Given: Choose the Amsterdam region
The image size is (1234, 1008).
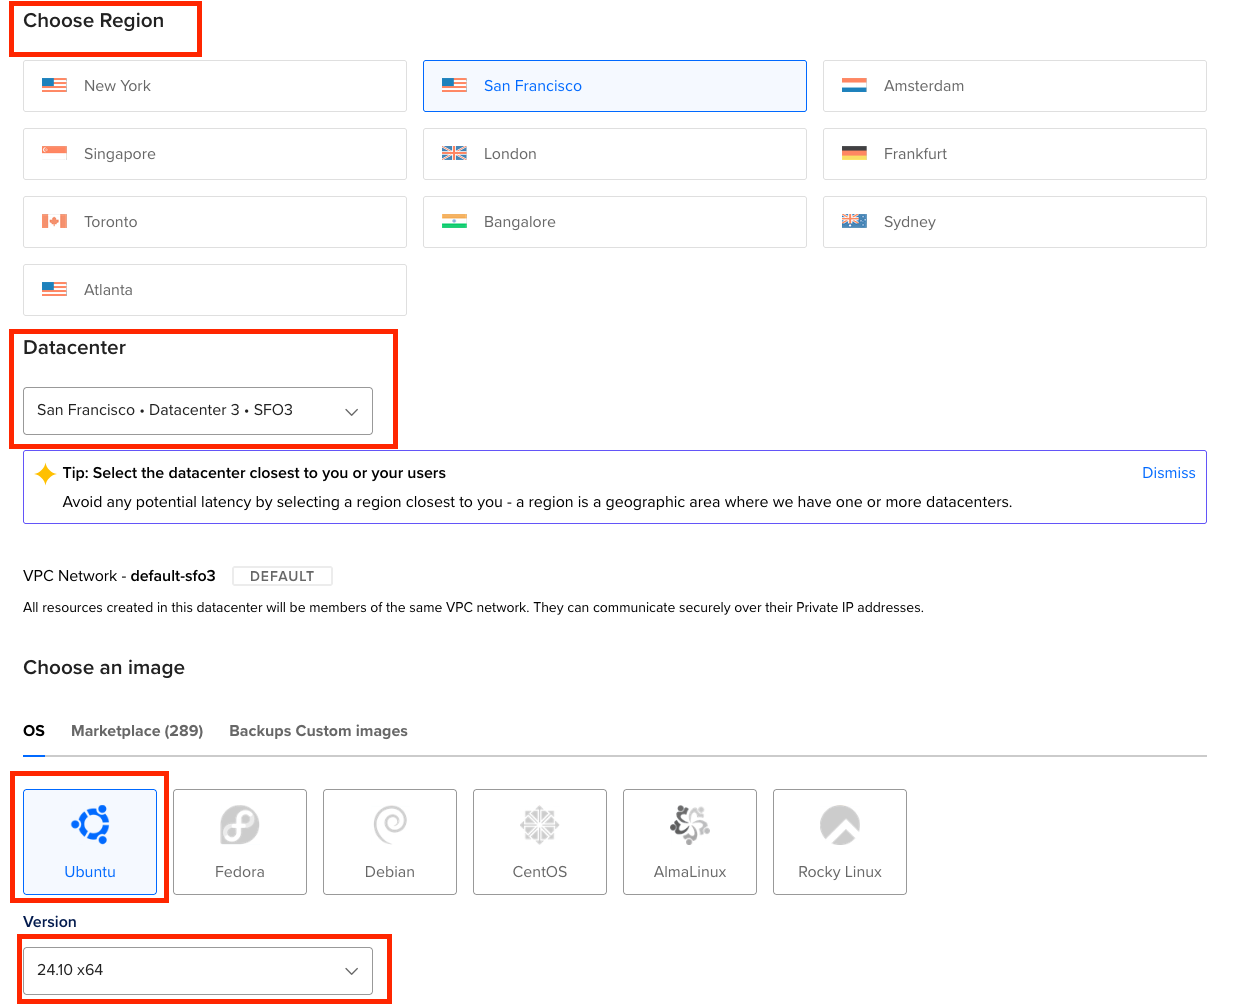Looking at the screenshot, I should click(1015, 86).
